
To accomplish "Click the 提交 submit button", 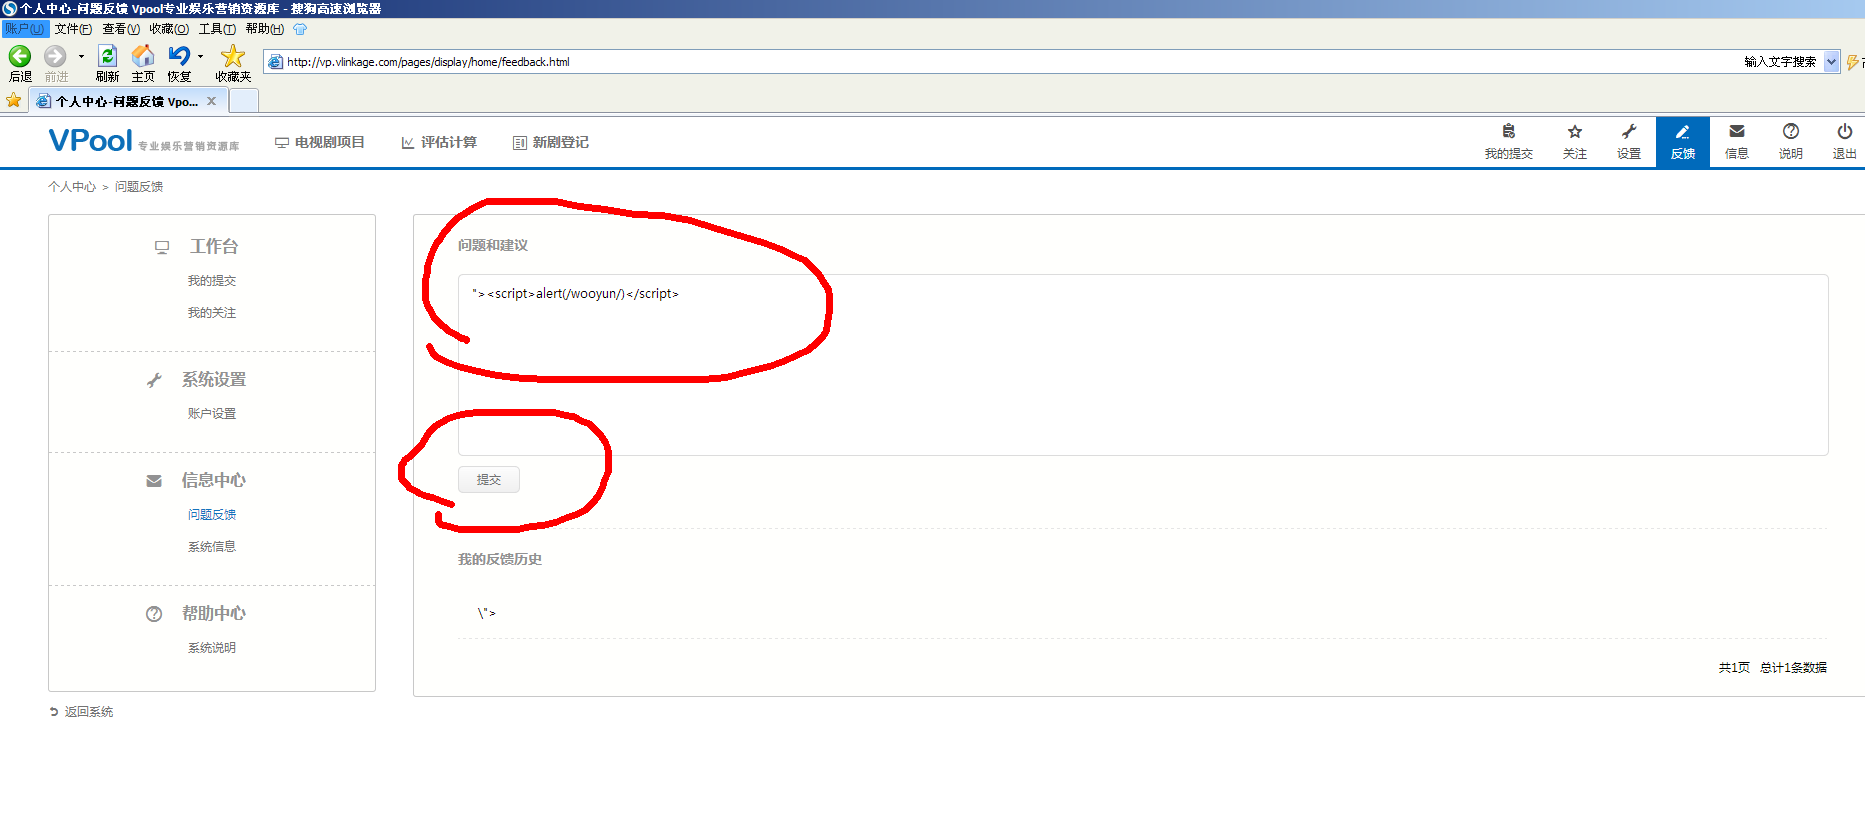I will (489, 480).
